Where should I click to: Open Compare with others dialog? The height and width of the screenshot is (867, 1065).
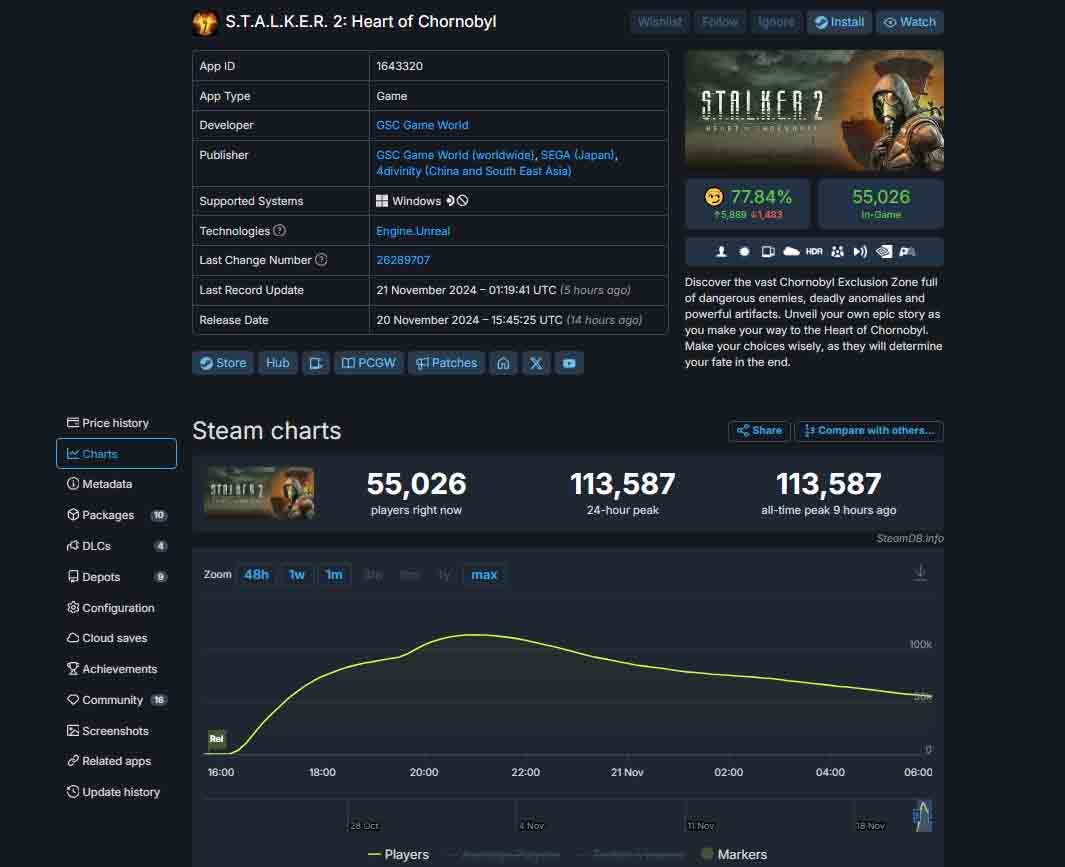869,430
